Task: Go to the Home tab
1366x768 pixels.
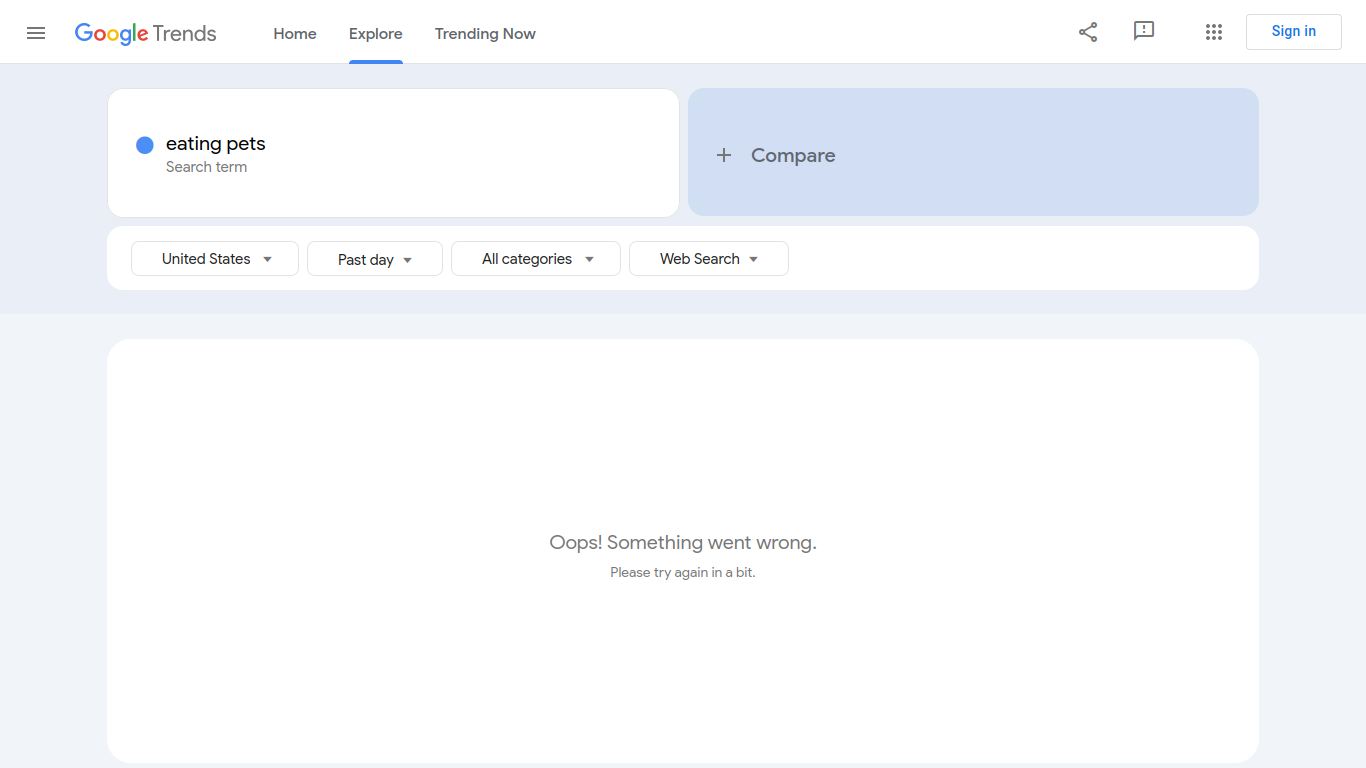Action: (295, 33)
